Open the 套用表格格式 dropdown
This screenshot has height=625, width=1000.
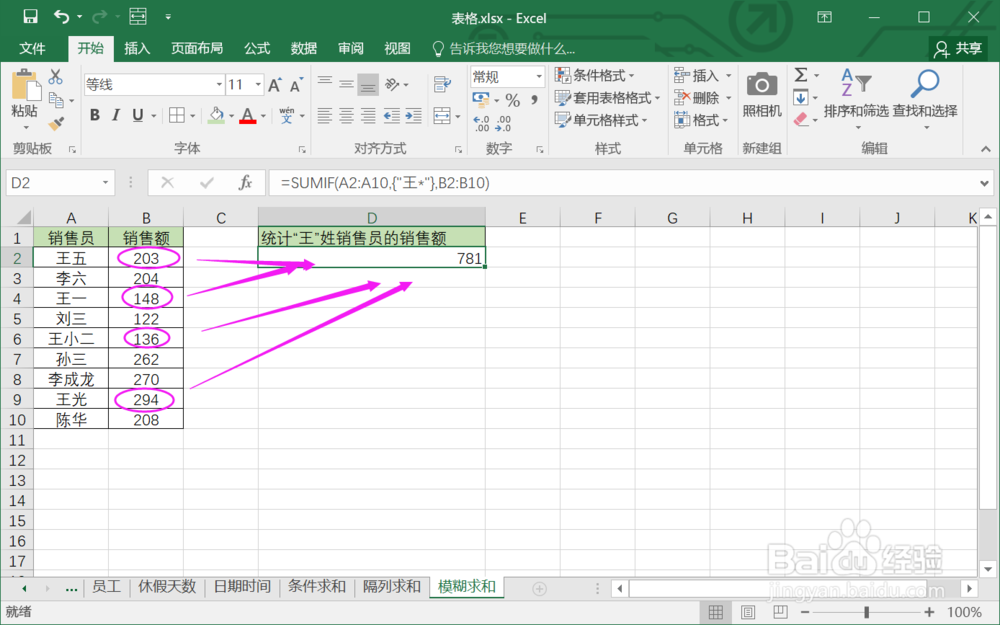607,98
